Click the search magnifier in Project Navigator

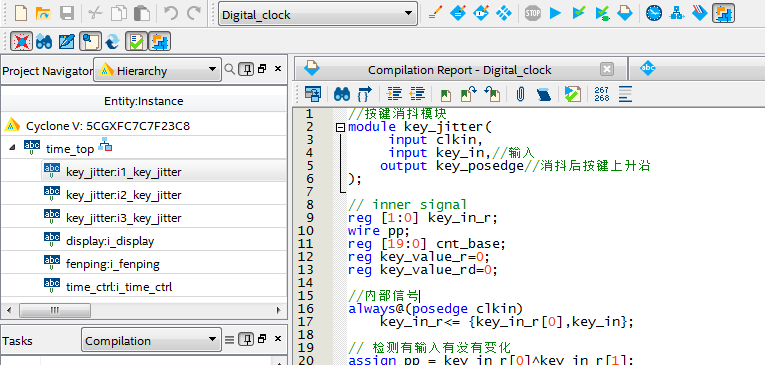click(229, 70)
